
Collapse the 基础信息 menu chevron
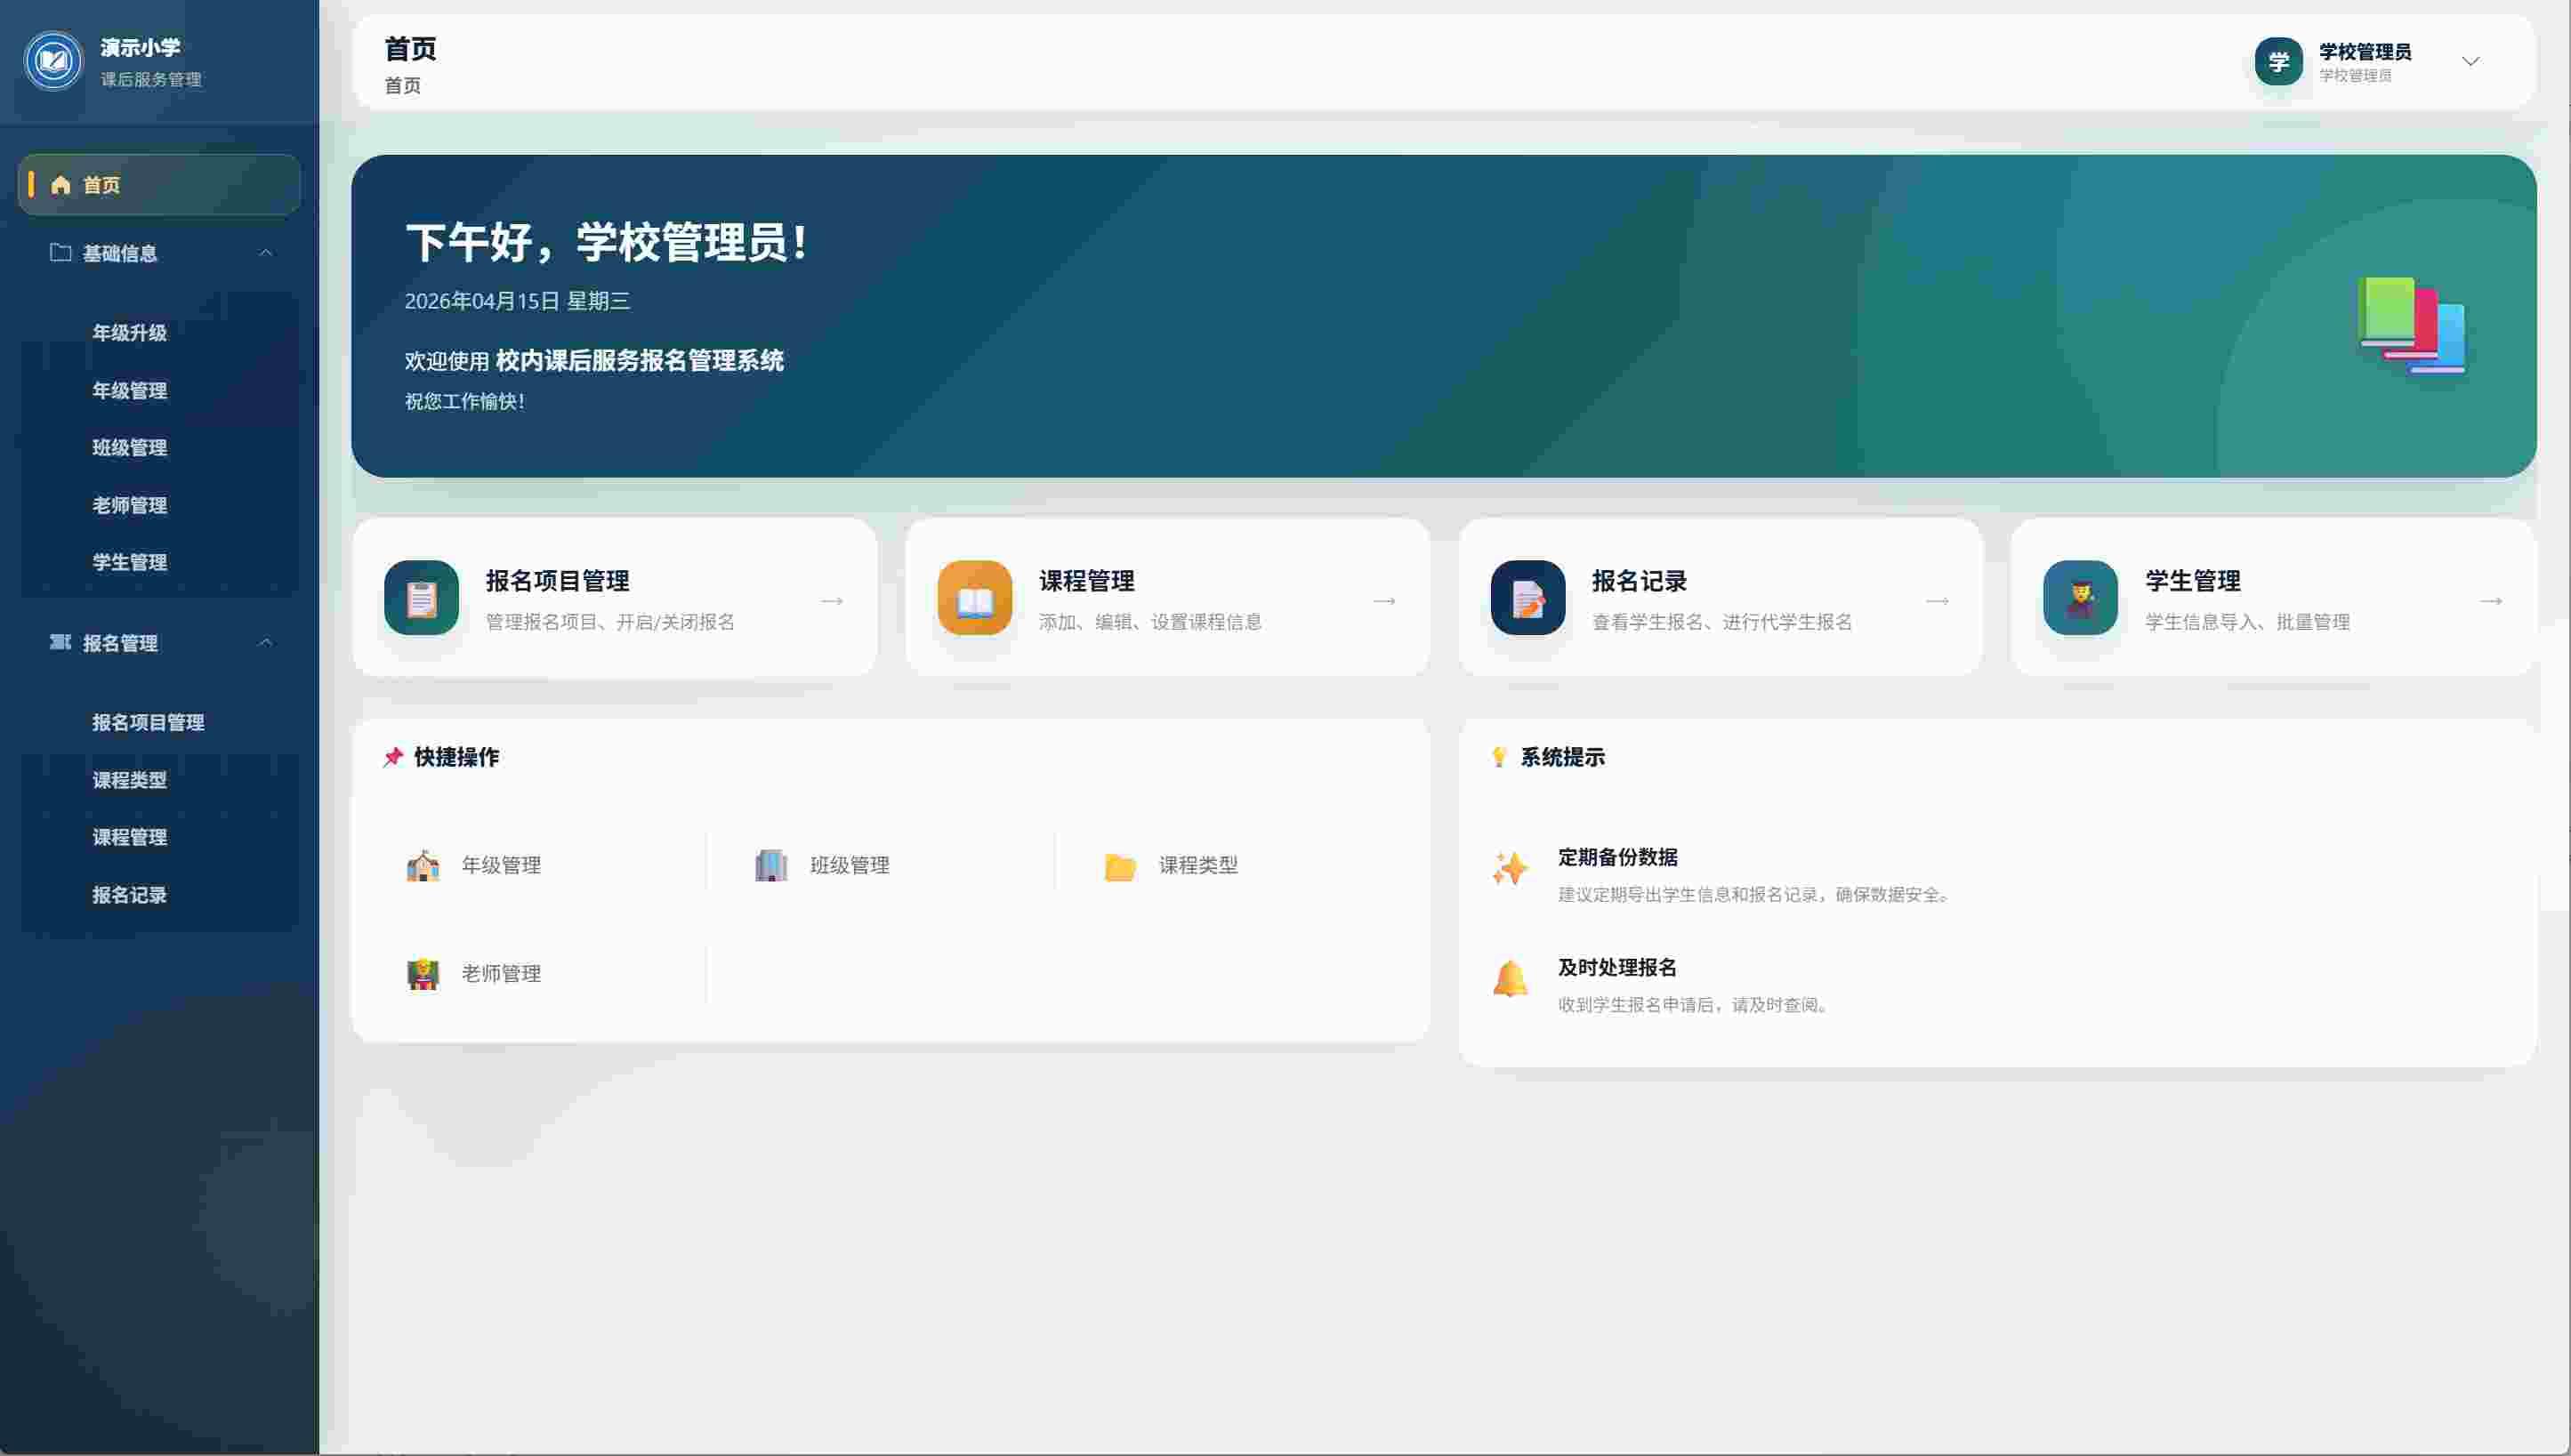(x=265, y=253)
